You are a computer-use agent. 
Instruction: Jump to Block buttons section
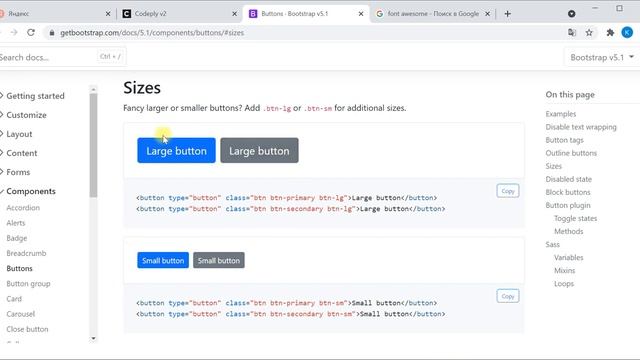tap(568, 192)
